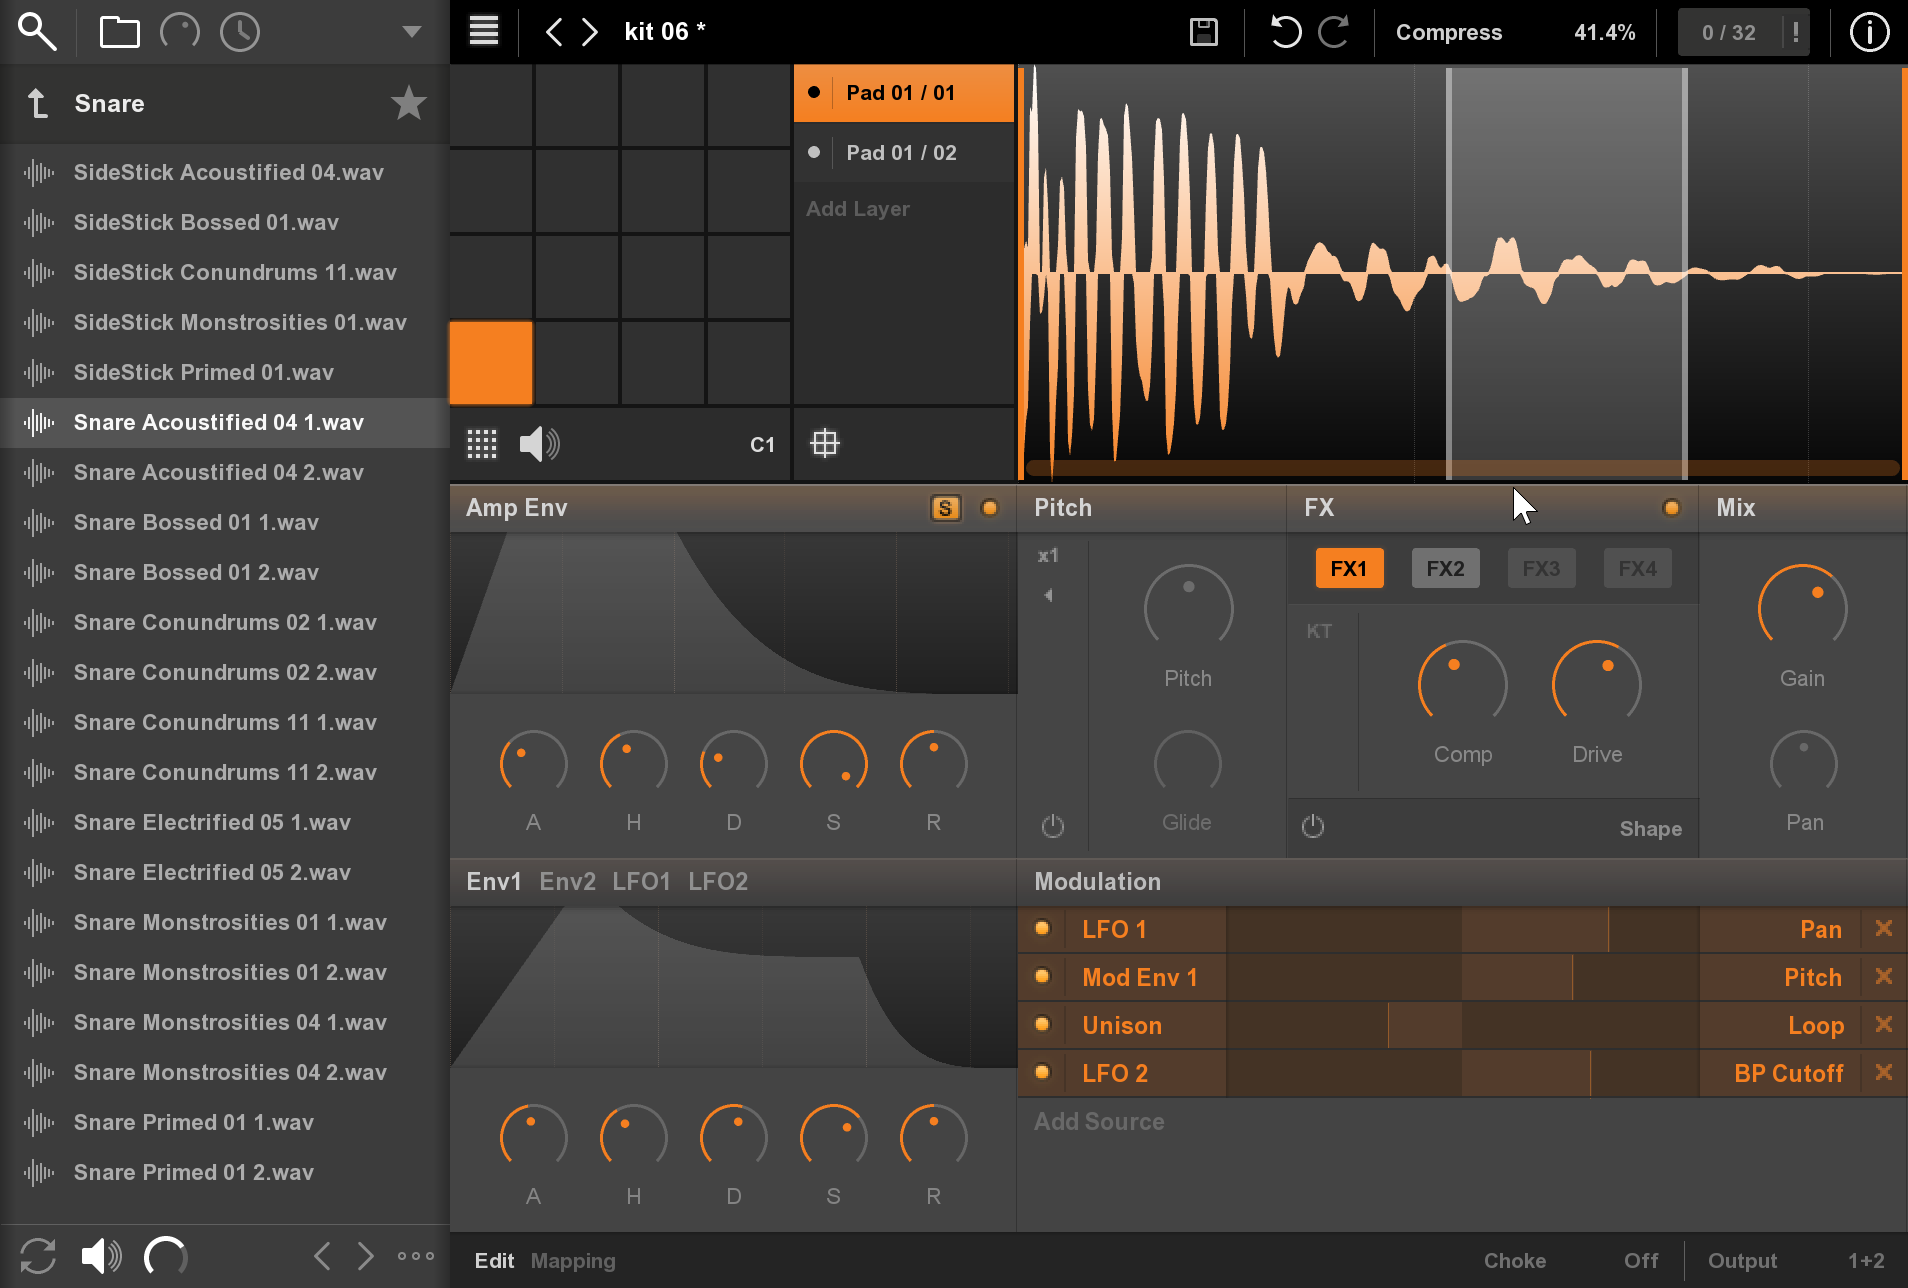Save the kit with floppy icon
The width and height of the screenshot is (1908, 1288).
click(1204, 32)
